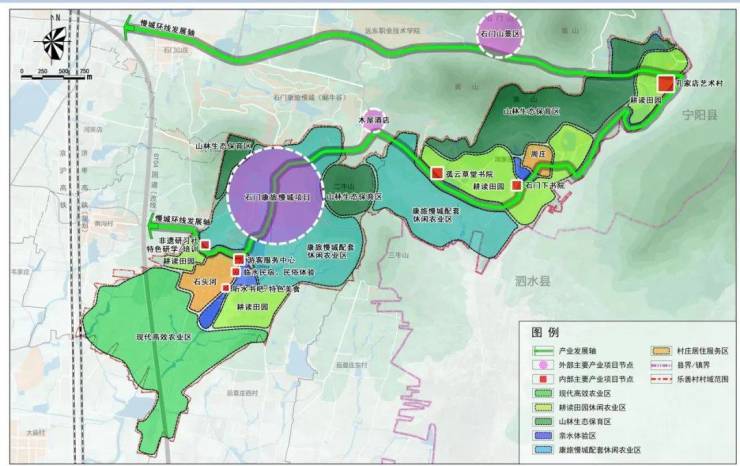Click the 泗水县 county label
The height and width of the screenshot is (466, 740).
(x=532, y=282)
